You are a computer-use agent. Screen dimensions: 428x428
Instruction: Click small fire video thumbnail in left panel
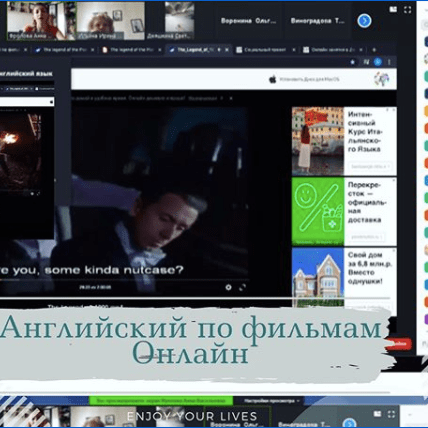coord(21,152)
